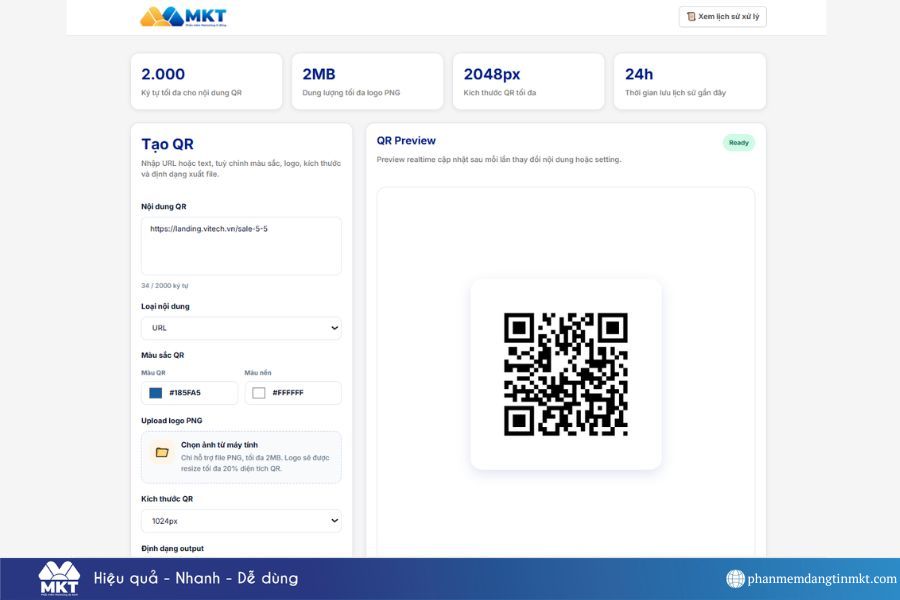The width and height of the screenshot is (900, 600).
Task: Click the Định dạng output label
Action: [172, 548]
